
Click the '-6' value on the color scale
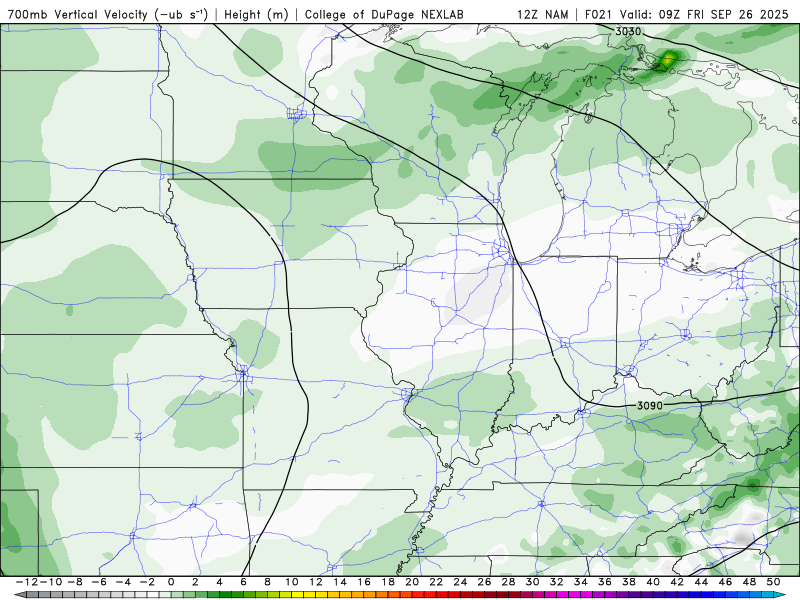[x=99, y=582]
